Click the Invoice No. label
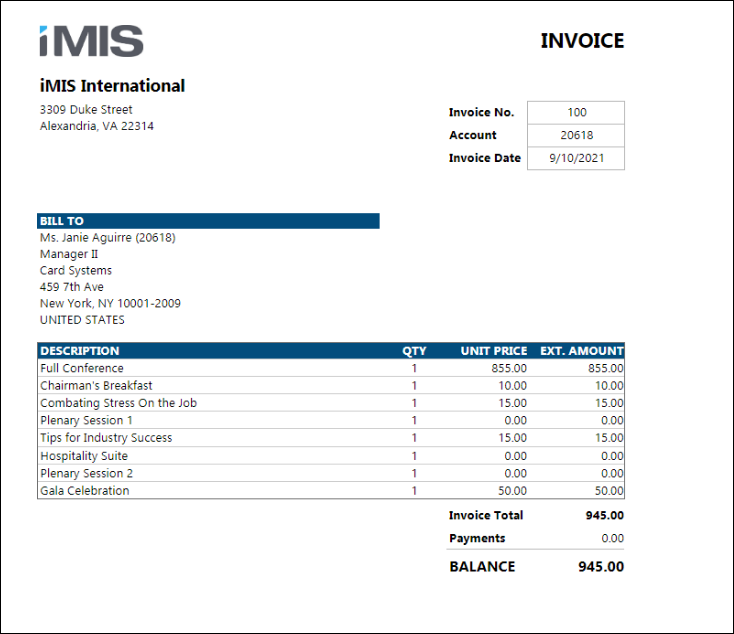 coord(482,112)
